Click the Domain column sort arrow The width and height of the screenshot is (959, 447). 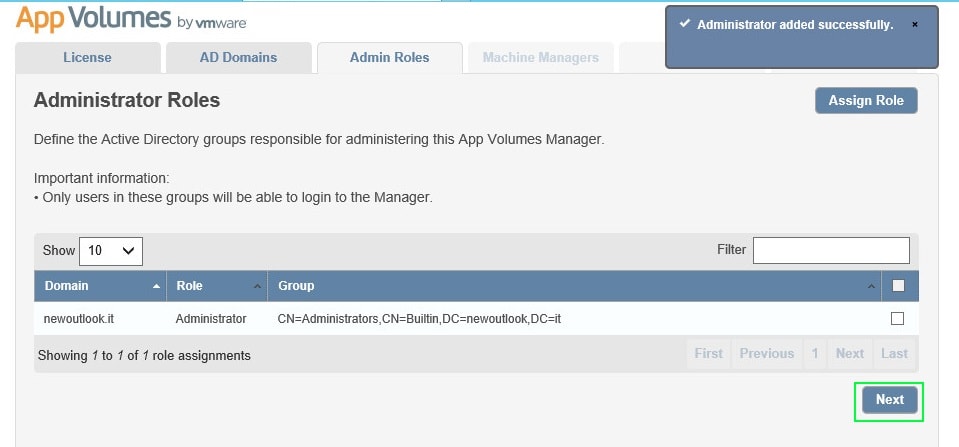(156, 287)
